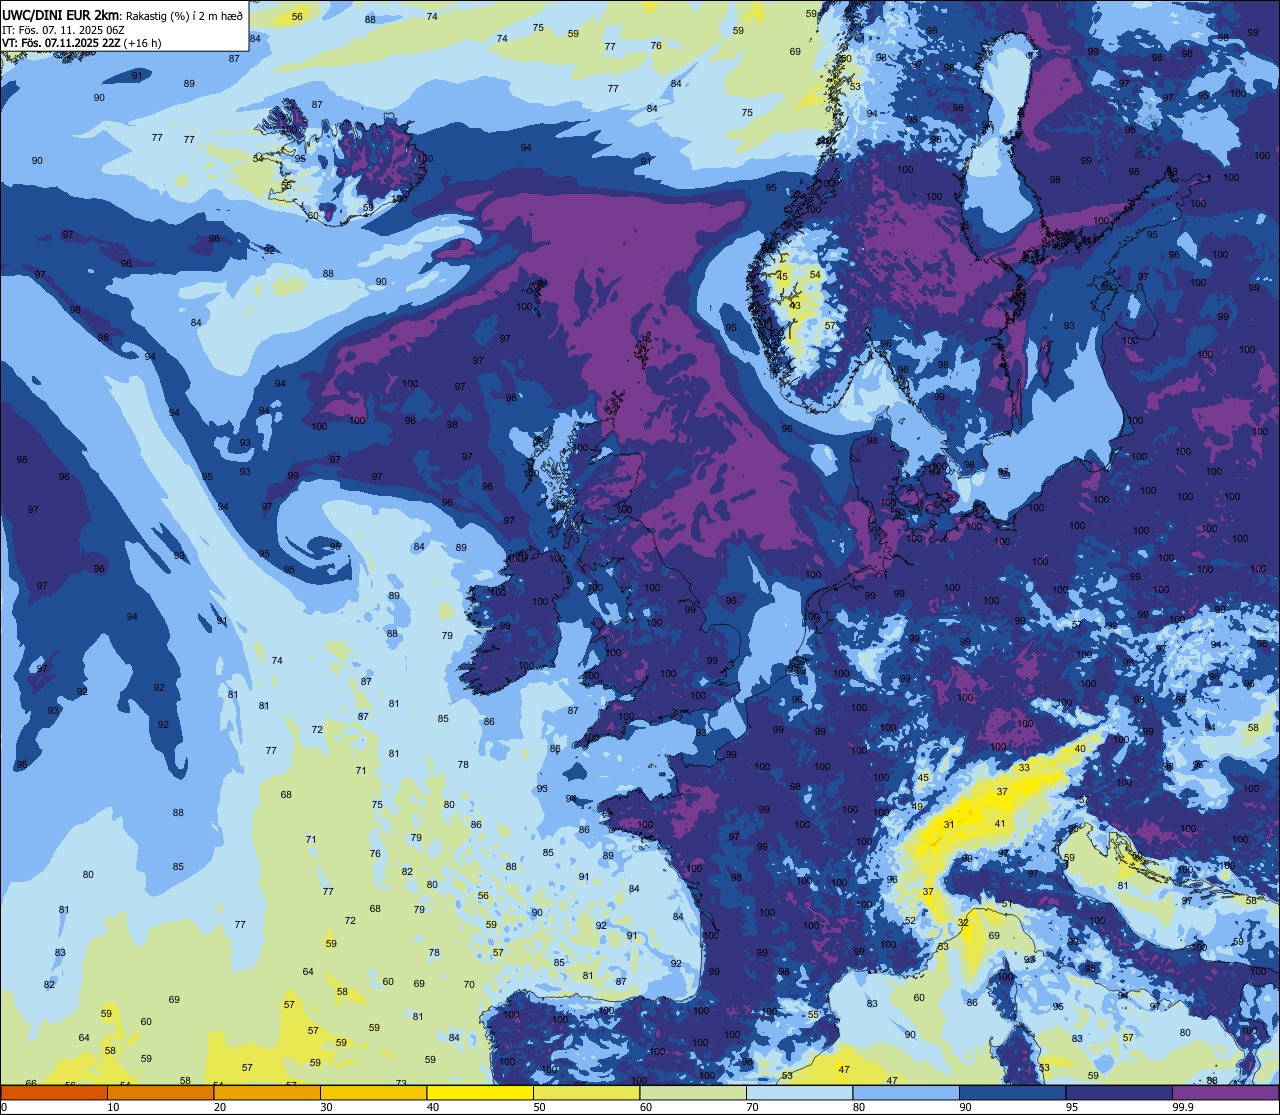This screenshot has height=1115, width=1280.
Task: Pick the golden yellow 30–40 legend segment
Action: tap(373, 1093)
